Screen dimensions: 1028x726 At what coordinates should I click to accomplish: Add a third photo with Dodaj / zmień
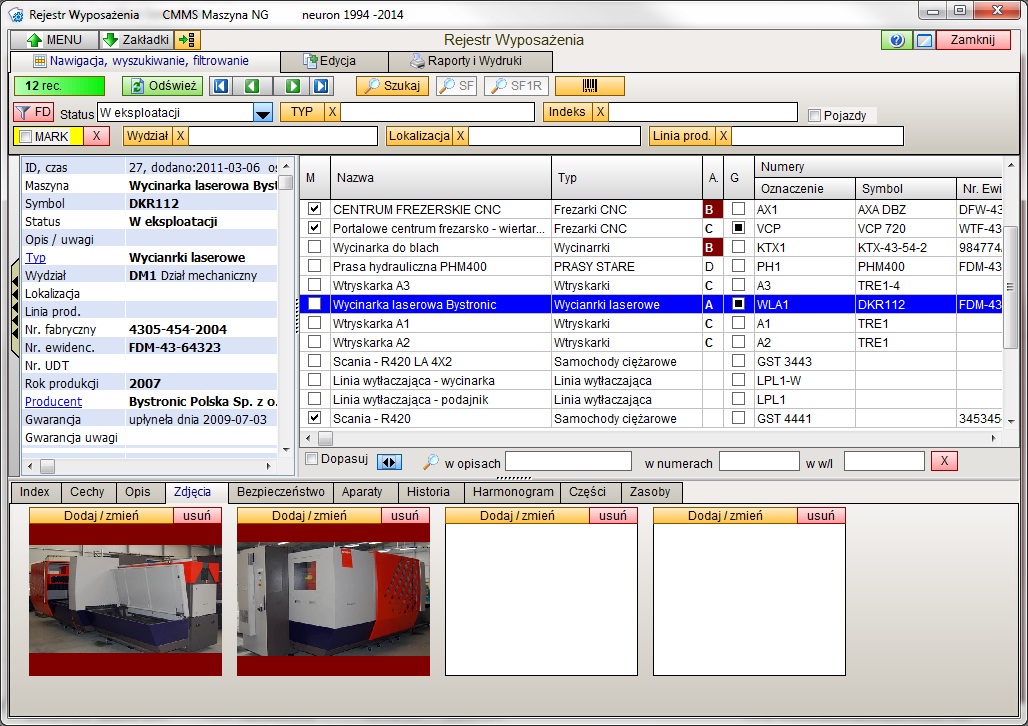pyautogui.click(x=517, y=515)
